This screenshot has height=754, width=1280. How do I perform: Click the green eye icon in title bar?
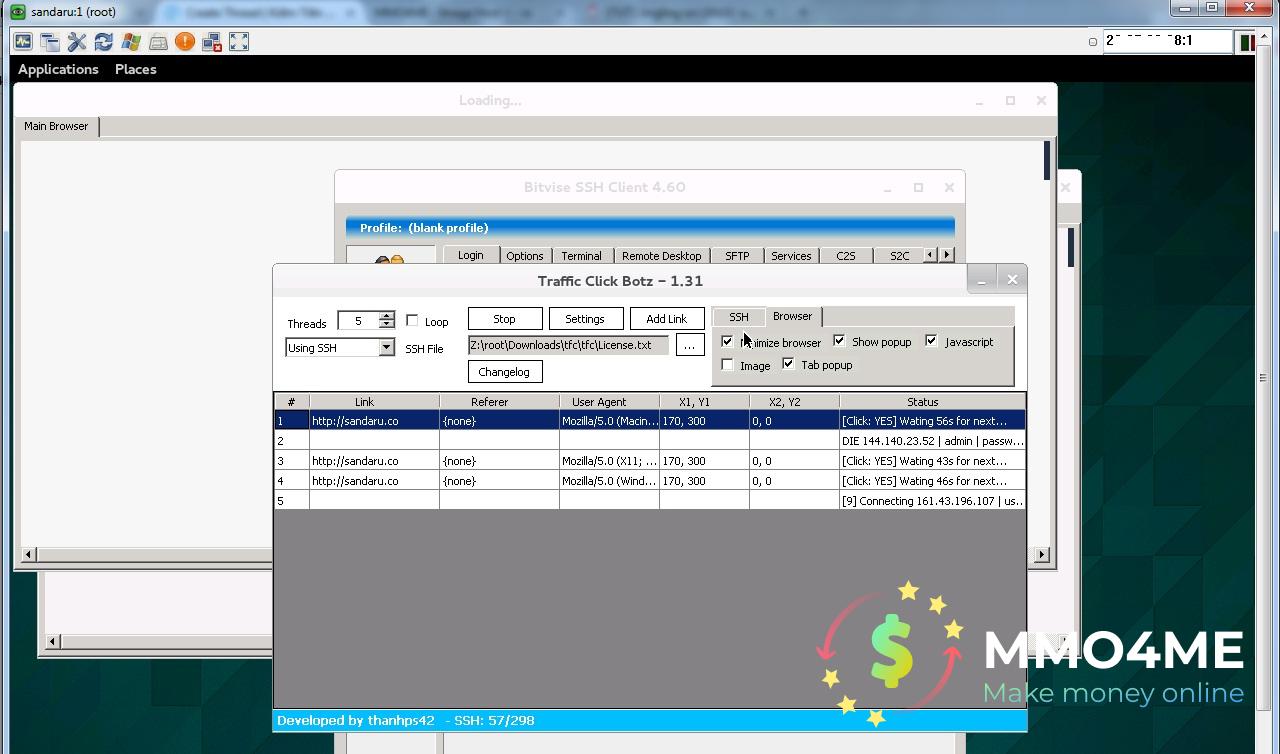(17, 11)
